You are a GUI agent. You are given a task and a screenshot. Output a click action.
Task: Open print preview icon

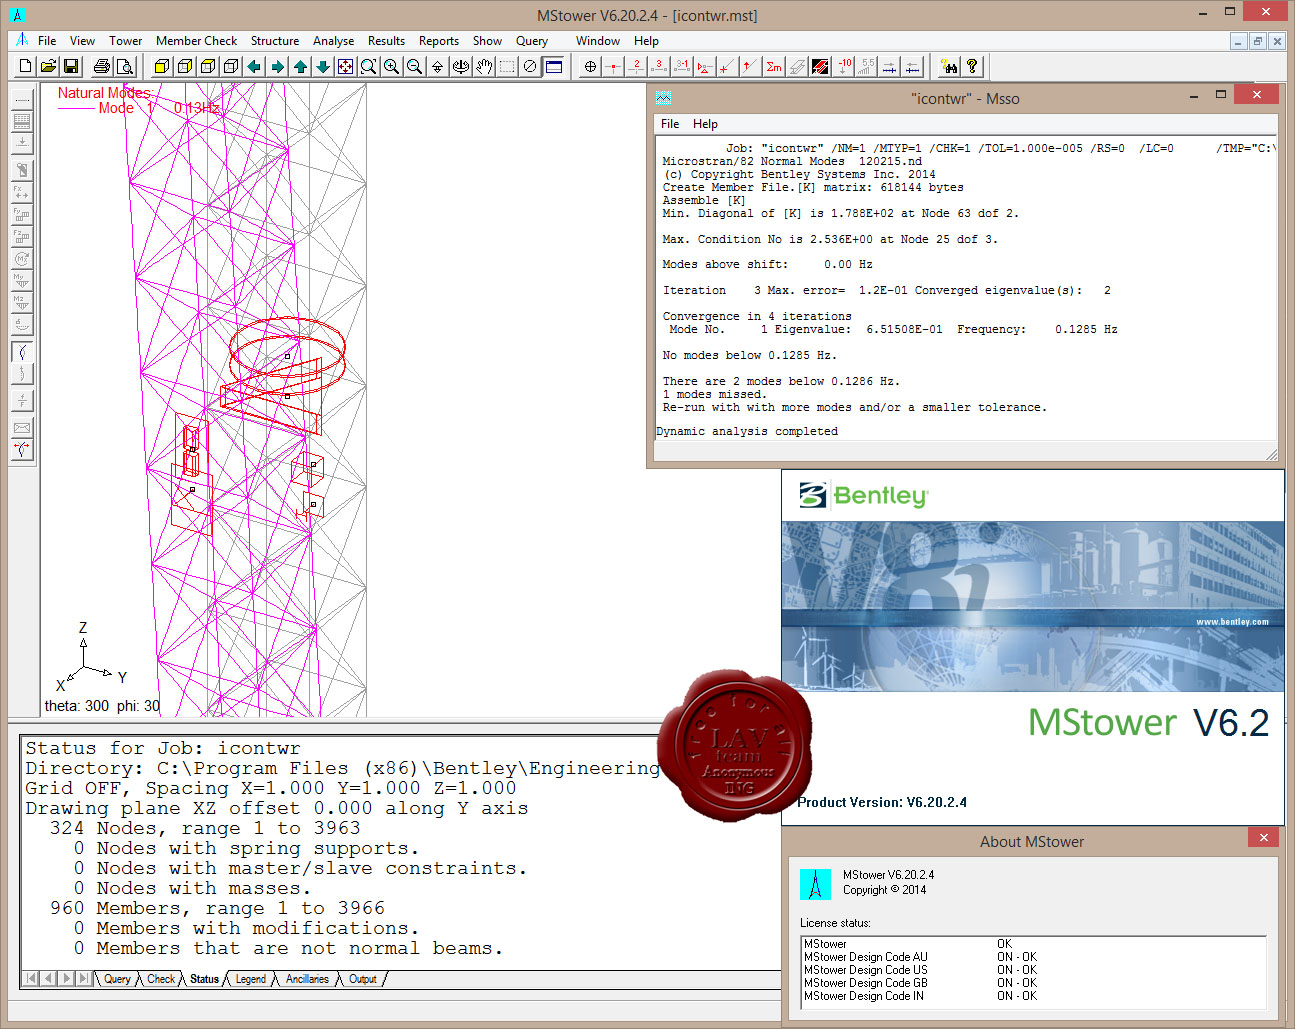pyautogui.click(x=124, y=66)
